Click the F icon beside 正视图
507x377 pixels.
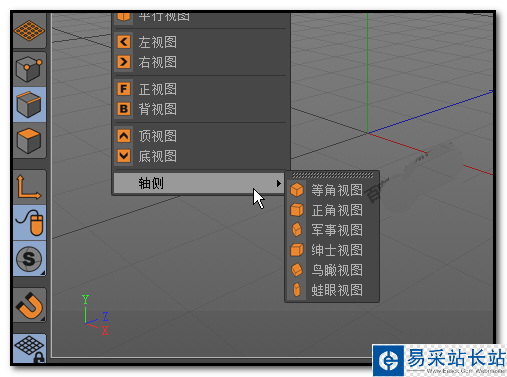(x=124, y=89)
